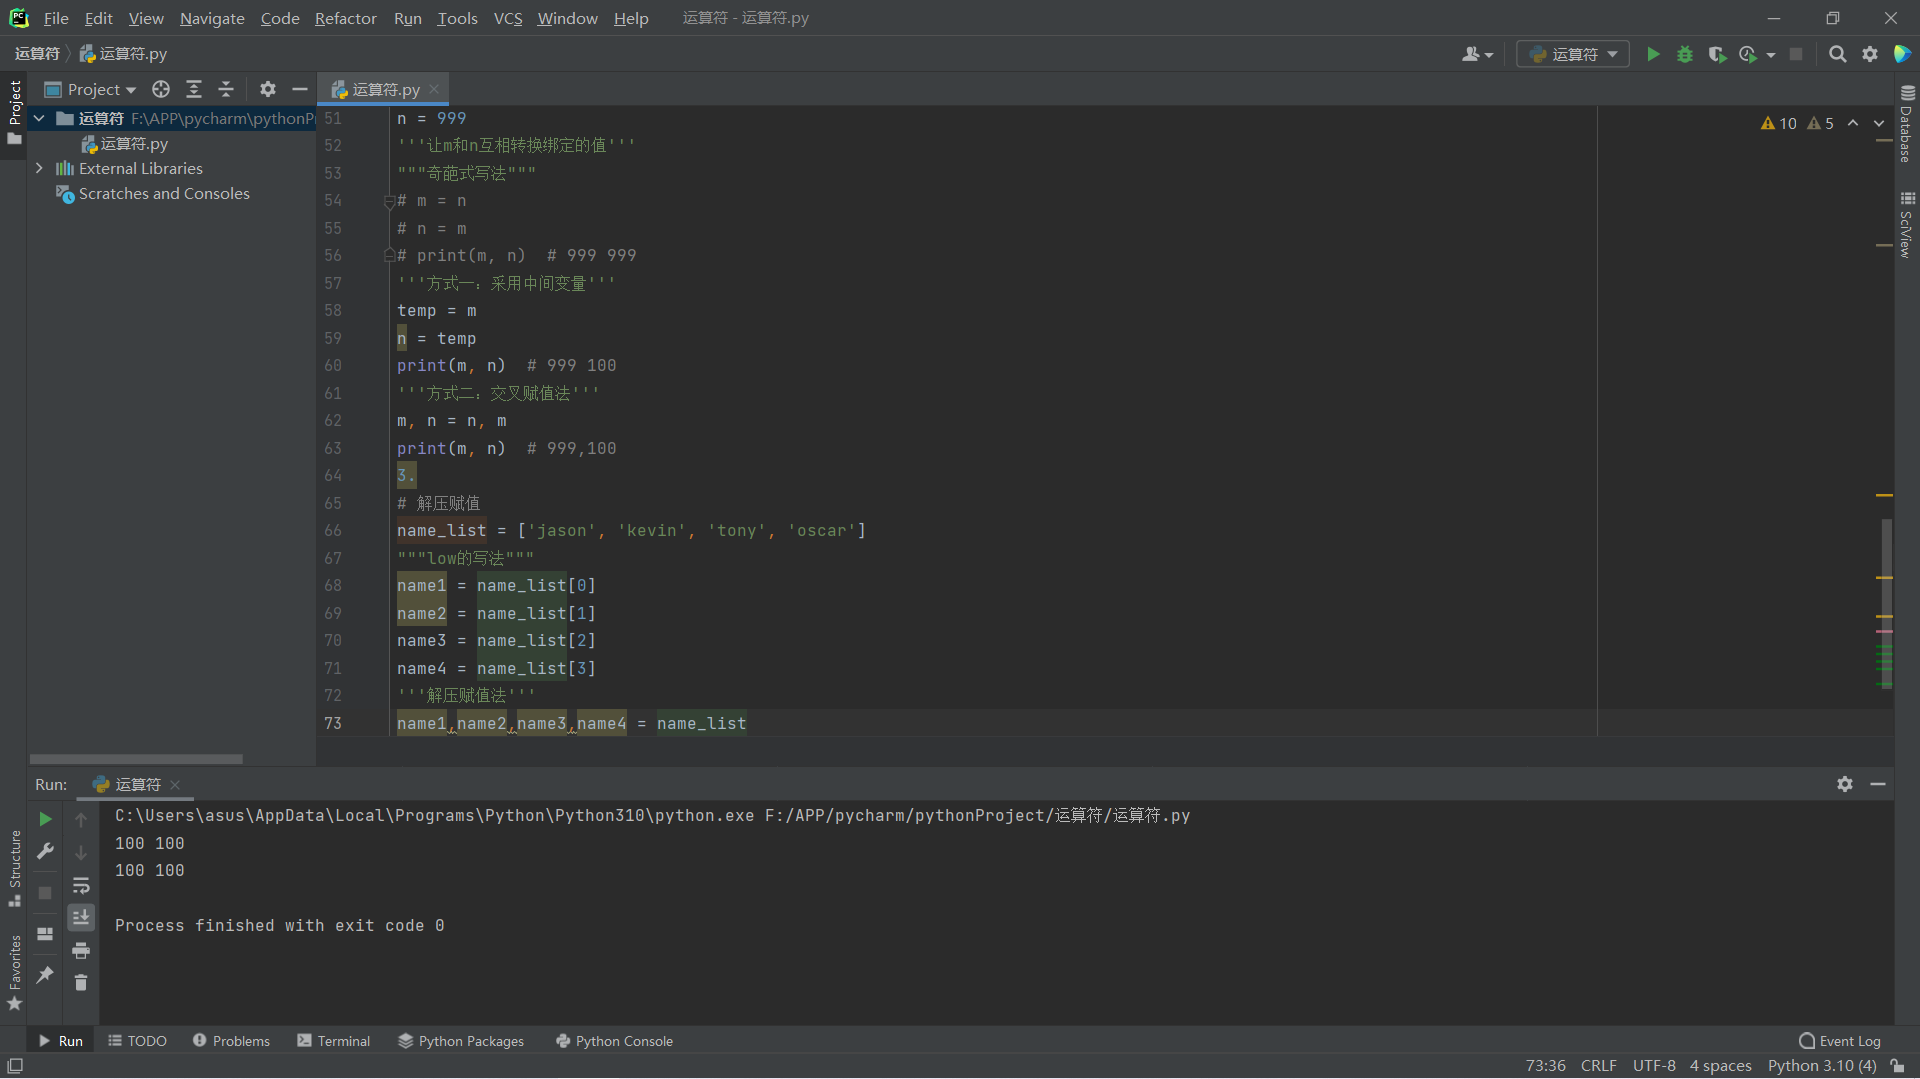The width and height of the screenshot is (1920, 1079).
Task: Click the print icon in the Run panel
Action: pos(81,950)
